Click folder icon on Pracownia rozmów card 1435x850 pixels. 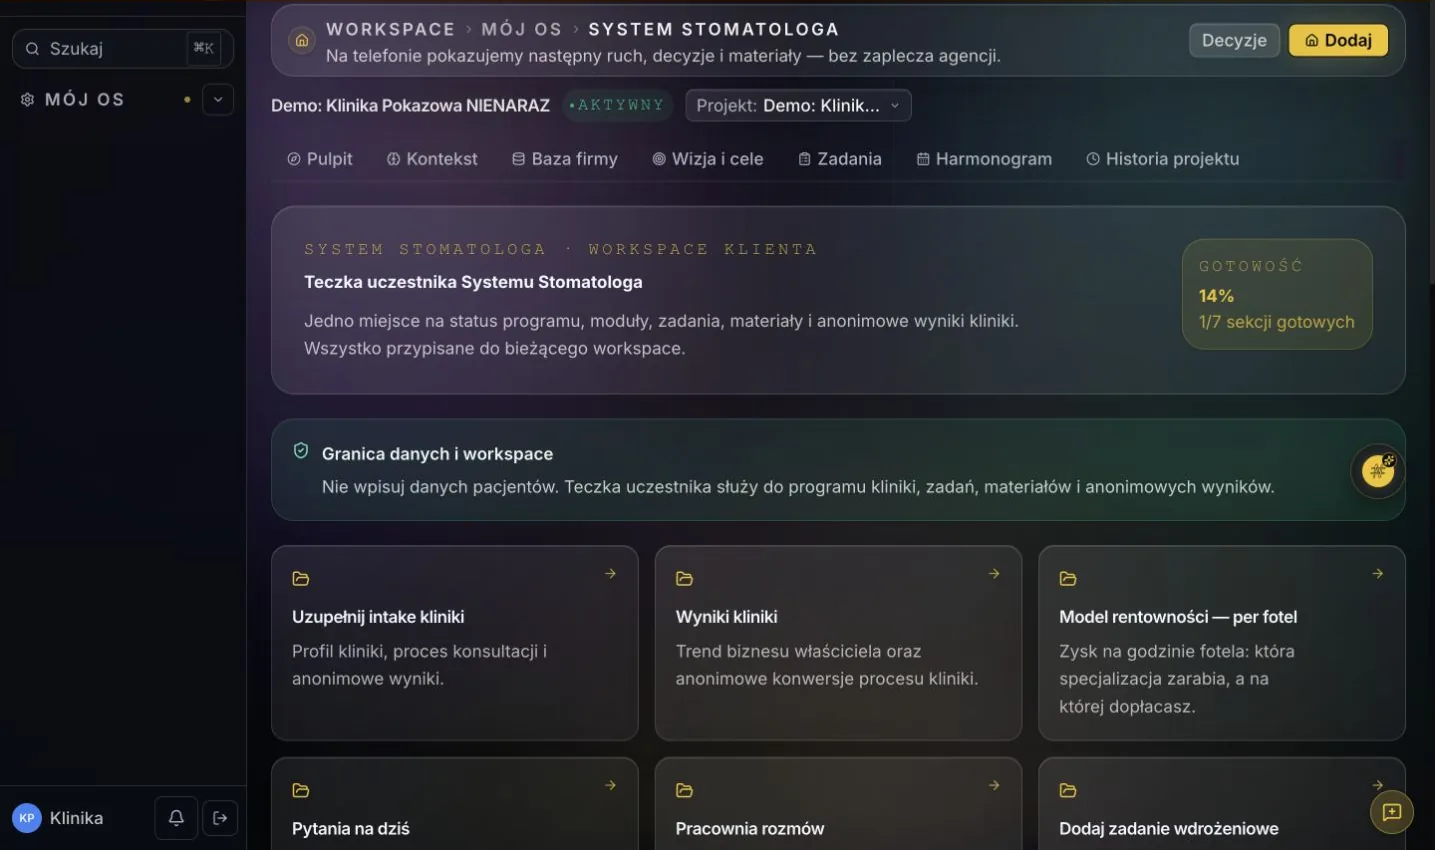[684, 791]
